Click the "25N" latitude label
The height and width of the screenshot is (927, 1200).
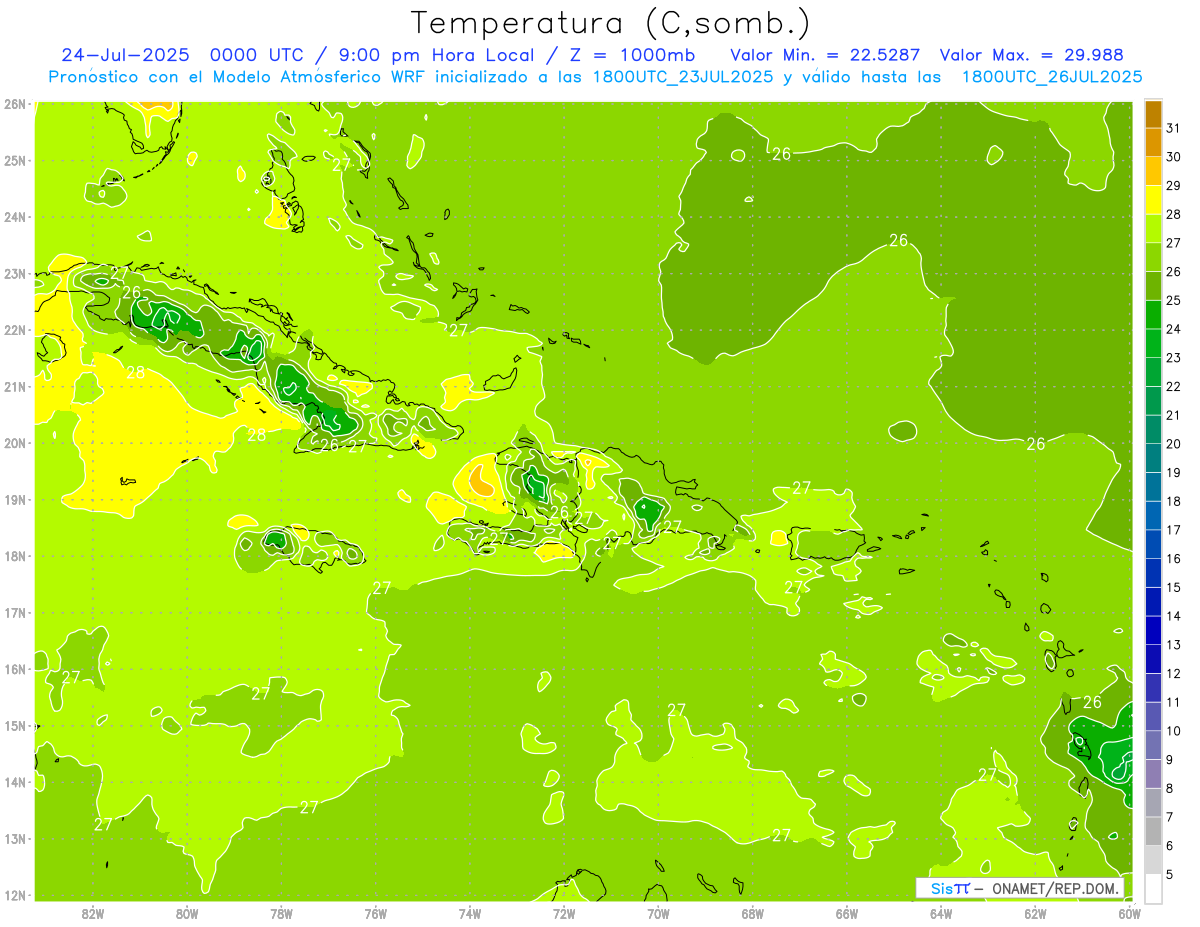(15, 160)
